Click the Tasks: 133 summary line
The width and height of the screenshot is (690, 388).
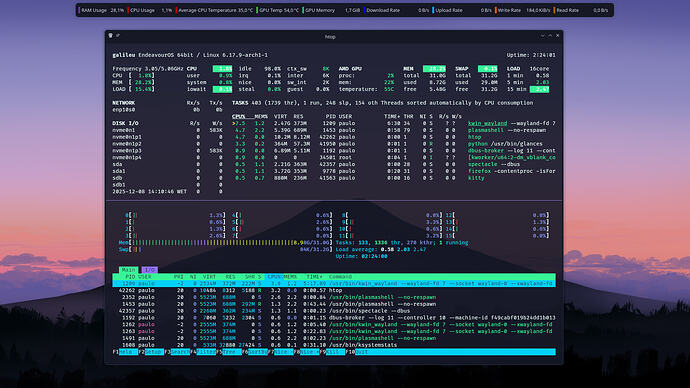pos(402,243)
